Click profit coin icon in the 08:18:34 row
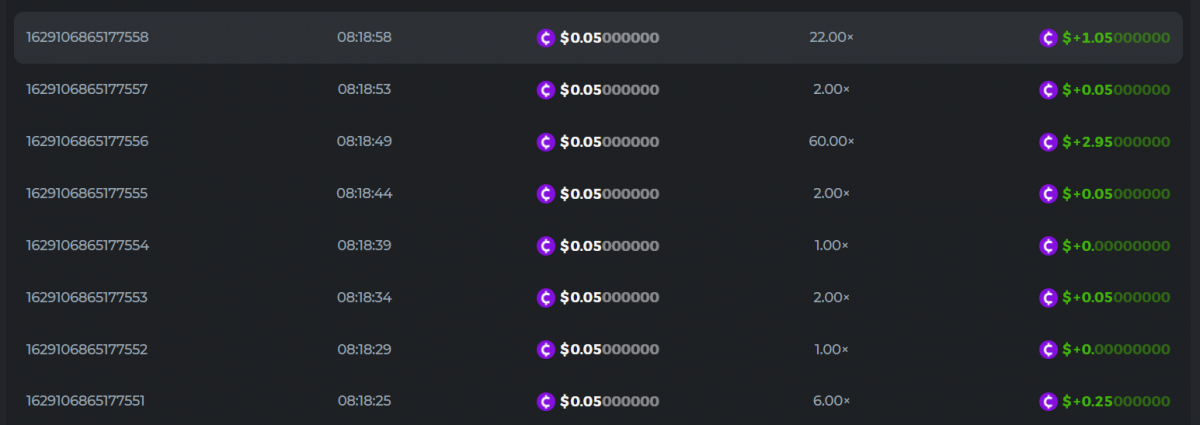The height and width of the screenshot is (425, 1200). pyautogui.click(x=1048, y=298)
